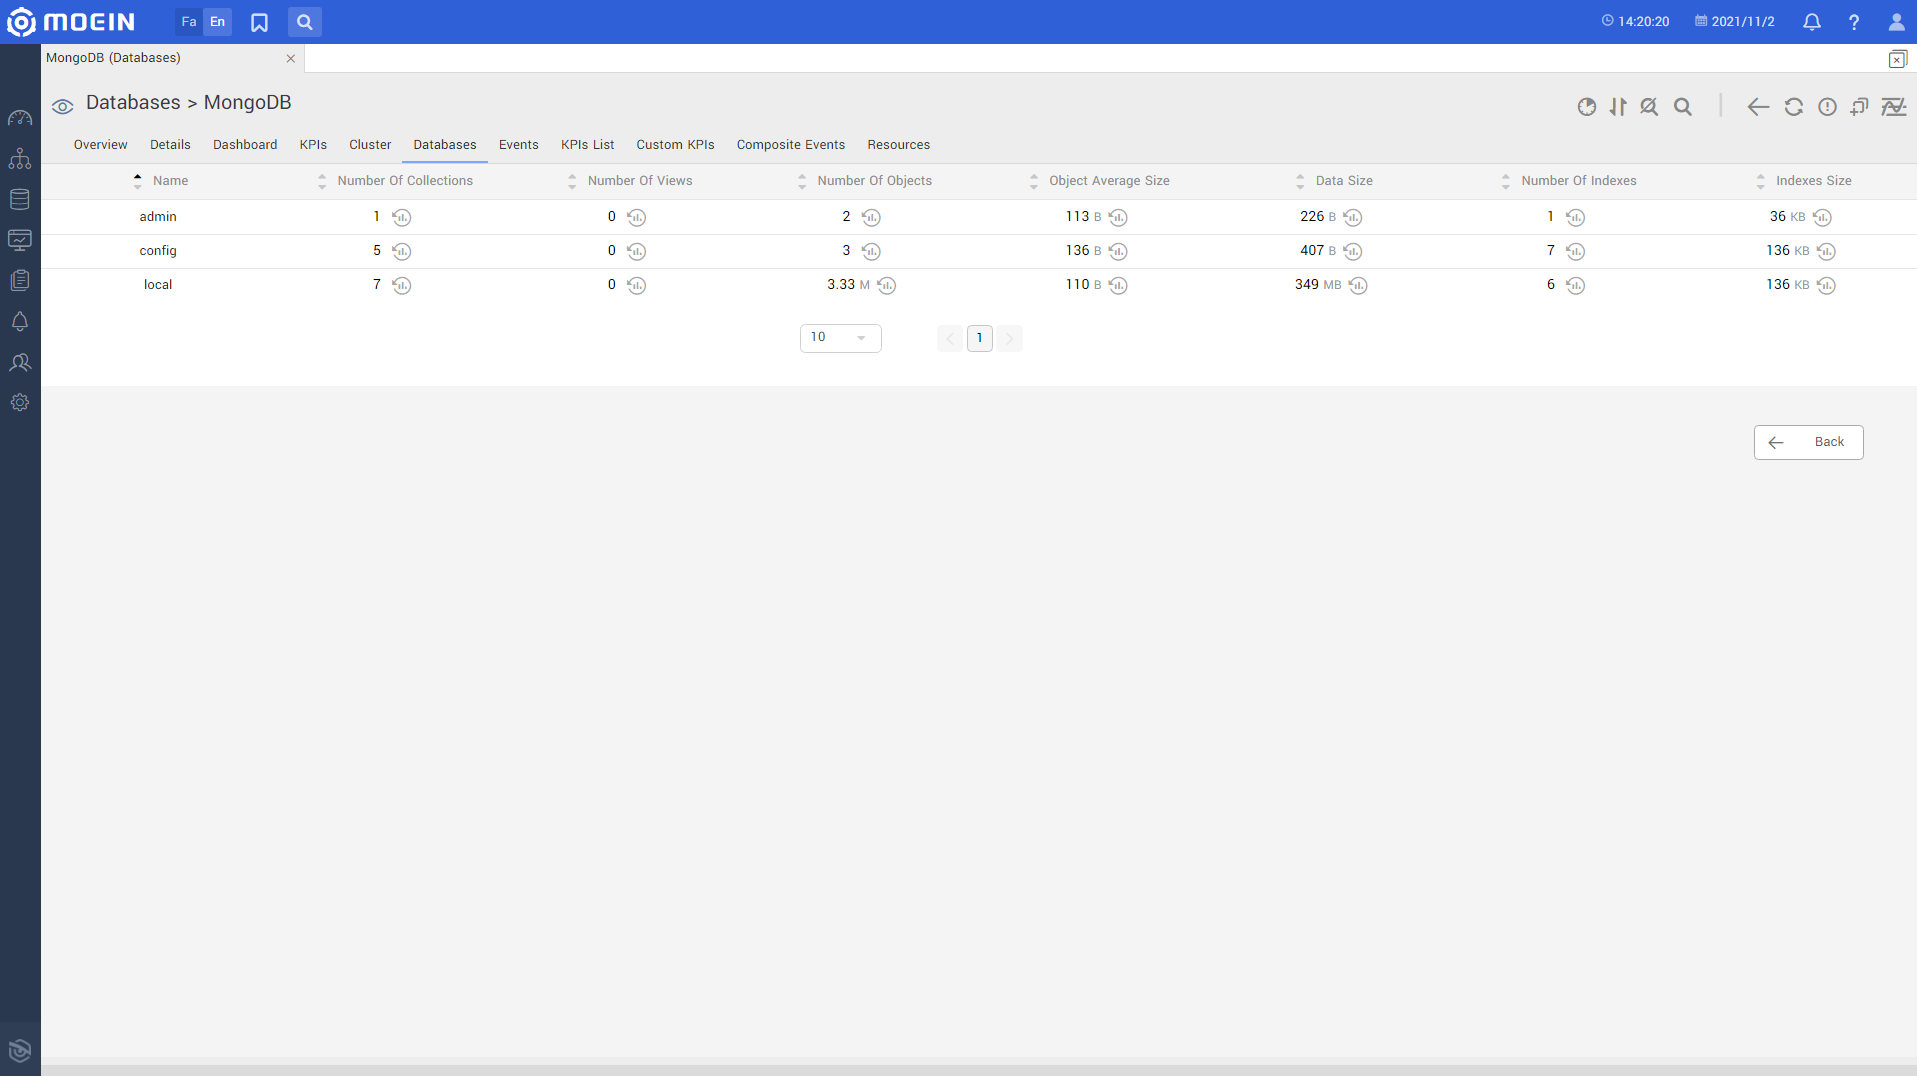The height and width of the screenshot is (1076, 1917).
Task: Open the Cluster tab
Action: [x=370, y=145]
